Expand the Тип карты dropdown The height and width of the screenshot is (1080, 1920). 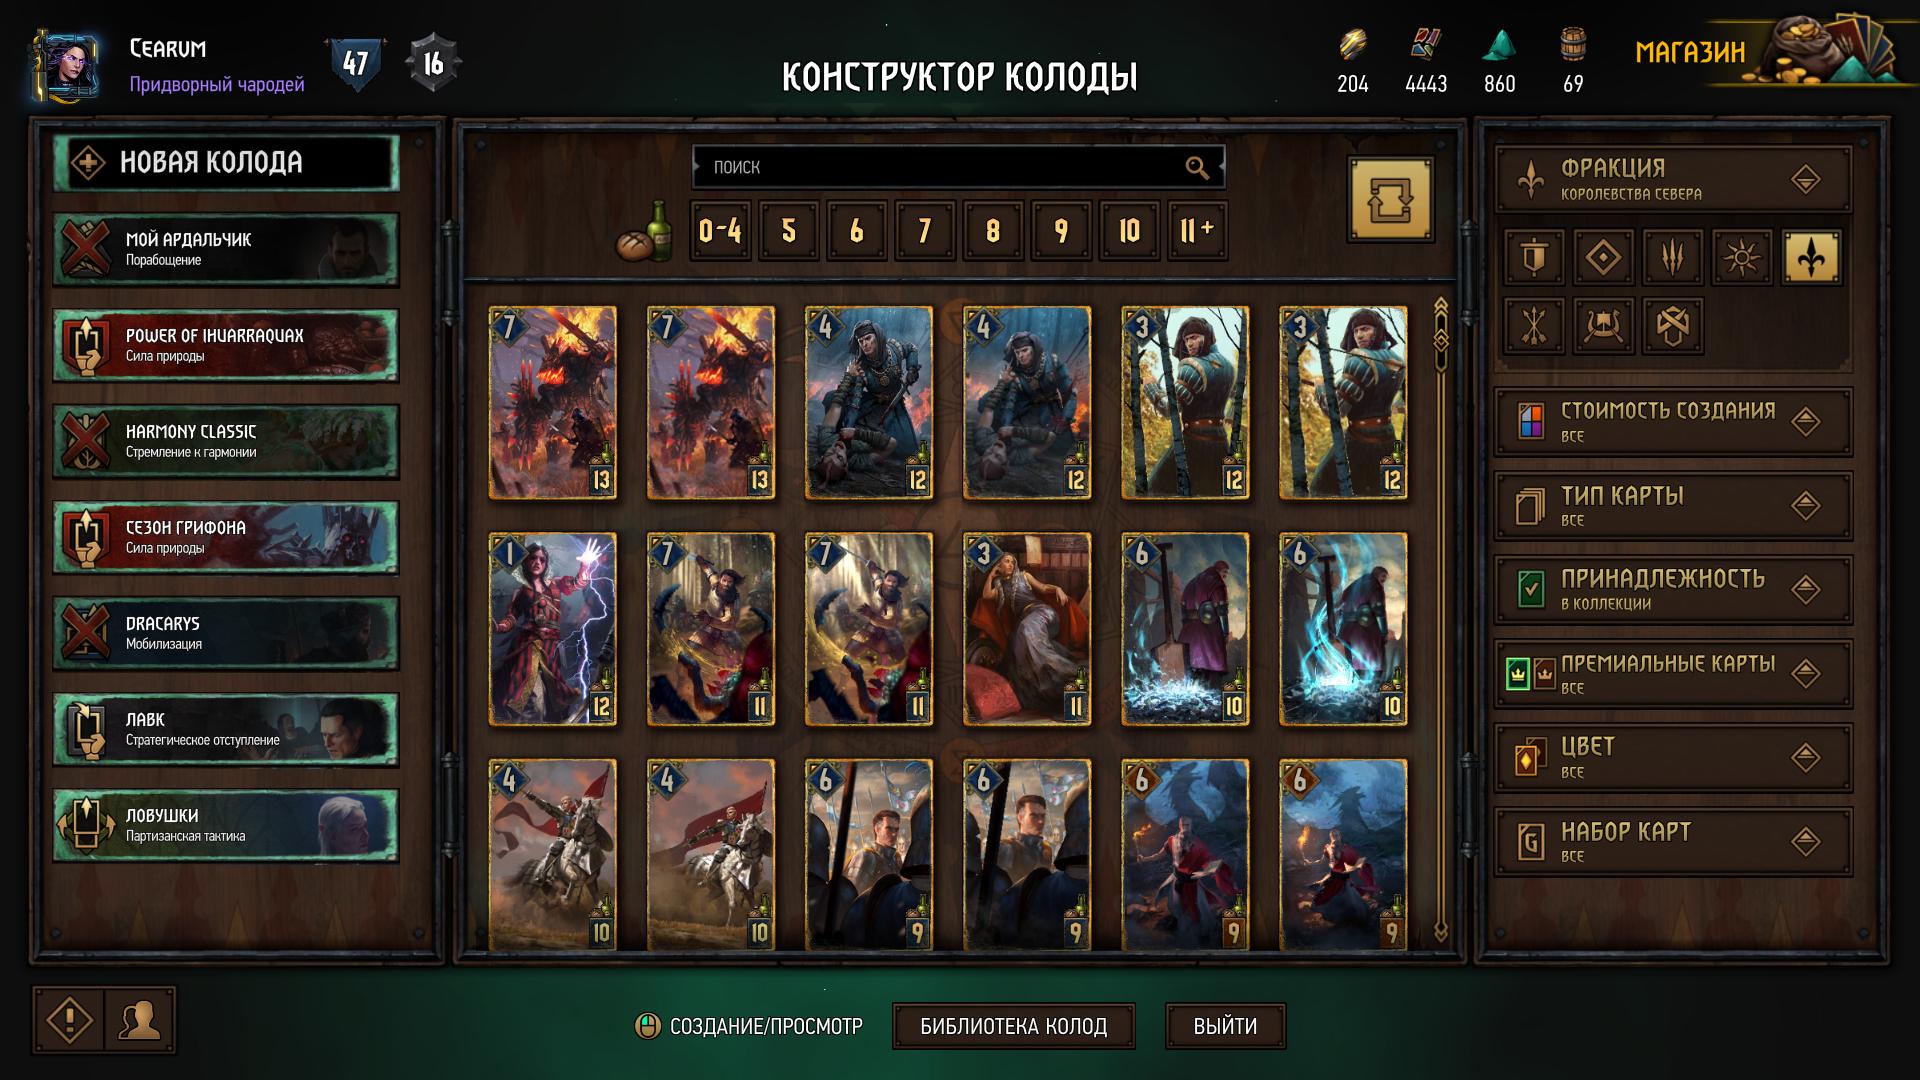(1673, 506)
